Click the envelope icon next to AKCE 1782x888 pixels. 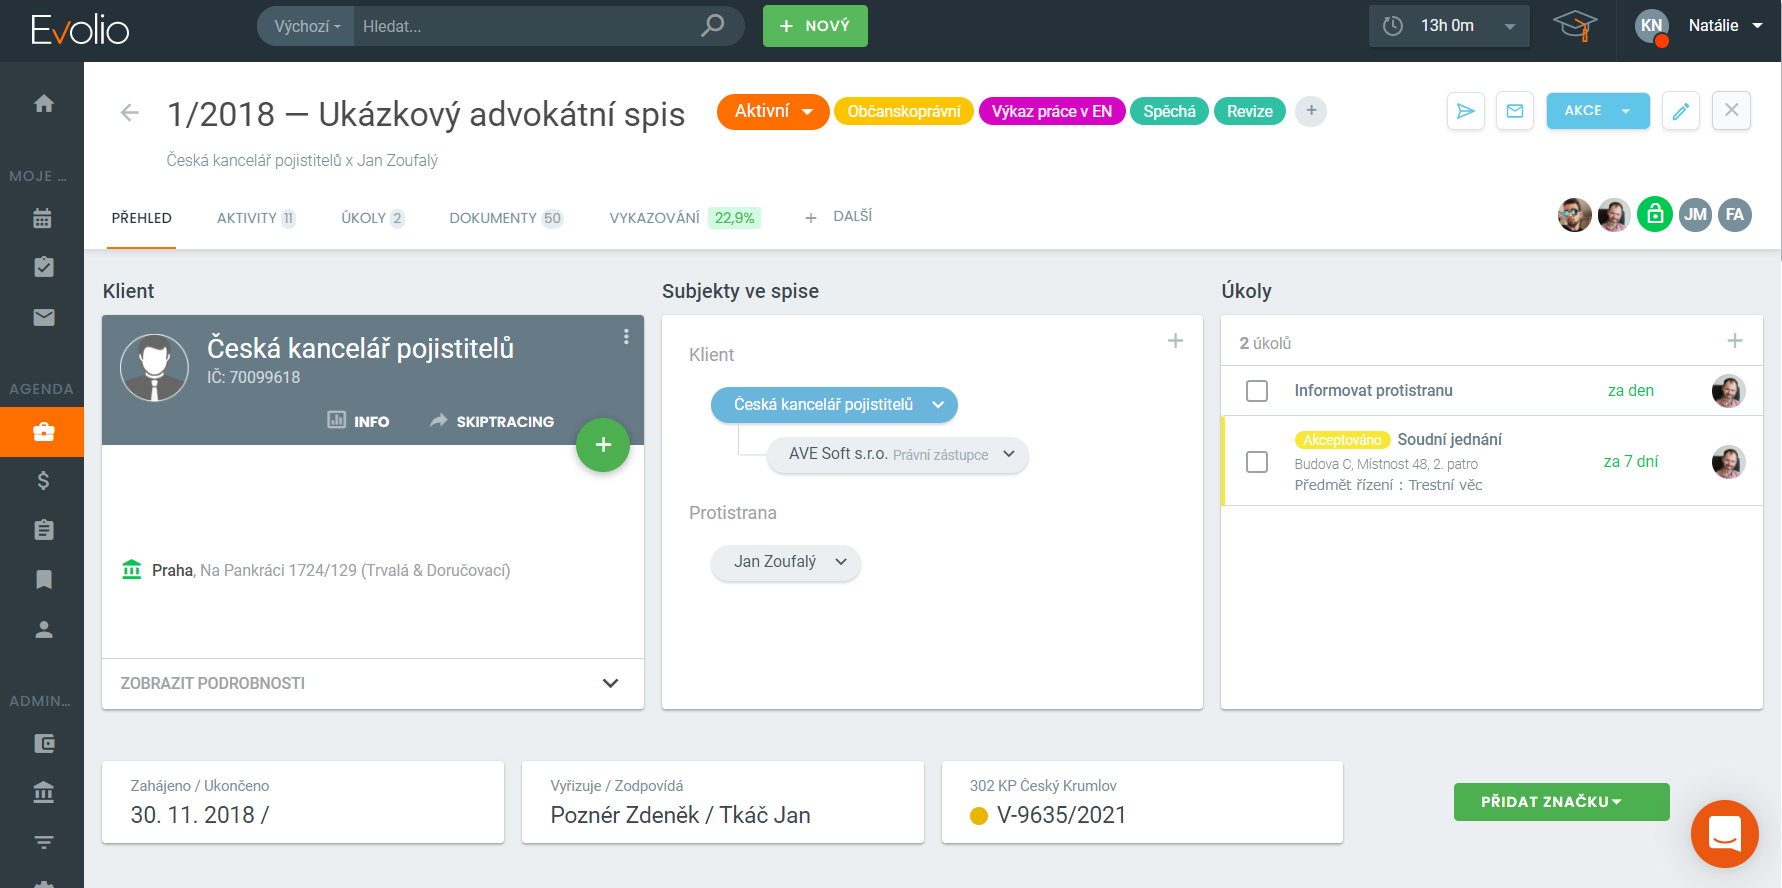[x=1514, y=111]
